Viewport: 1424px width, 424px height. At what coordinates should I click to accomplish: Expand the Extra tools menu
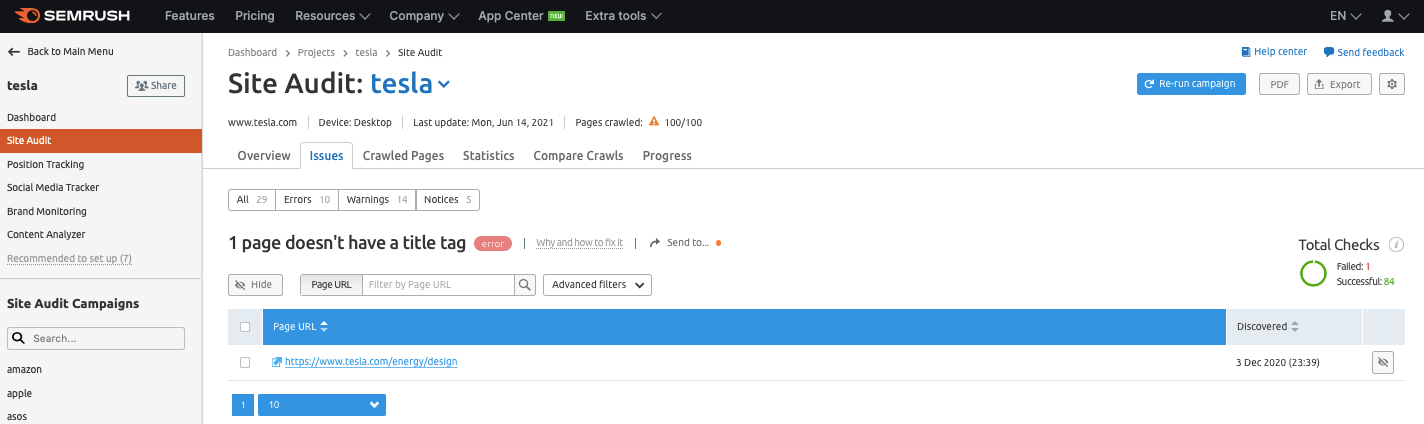(x=623, y=16)
